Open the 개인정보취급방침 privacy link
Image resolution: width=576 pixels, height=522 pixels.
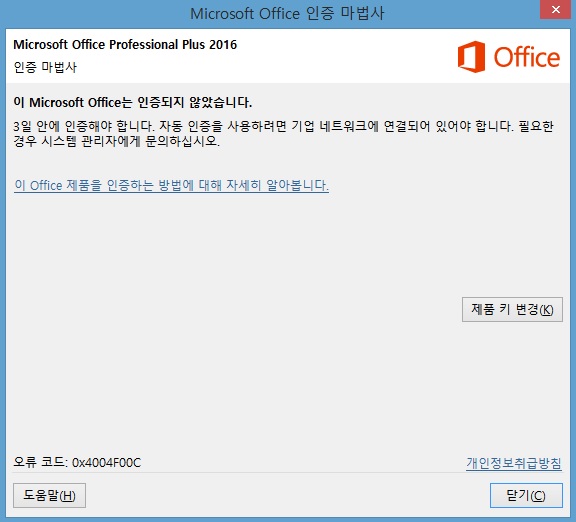(514, 463)
